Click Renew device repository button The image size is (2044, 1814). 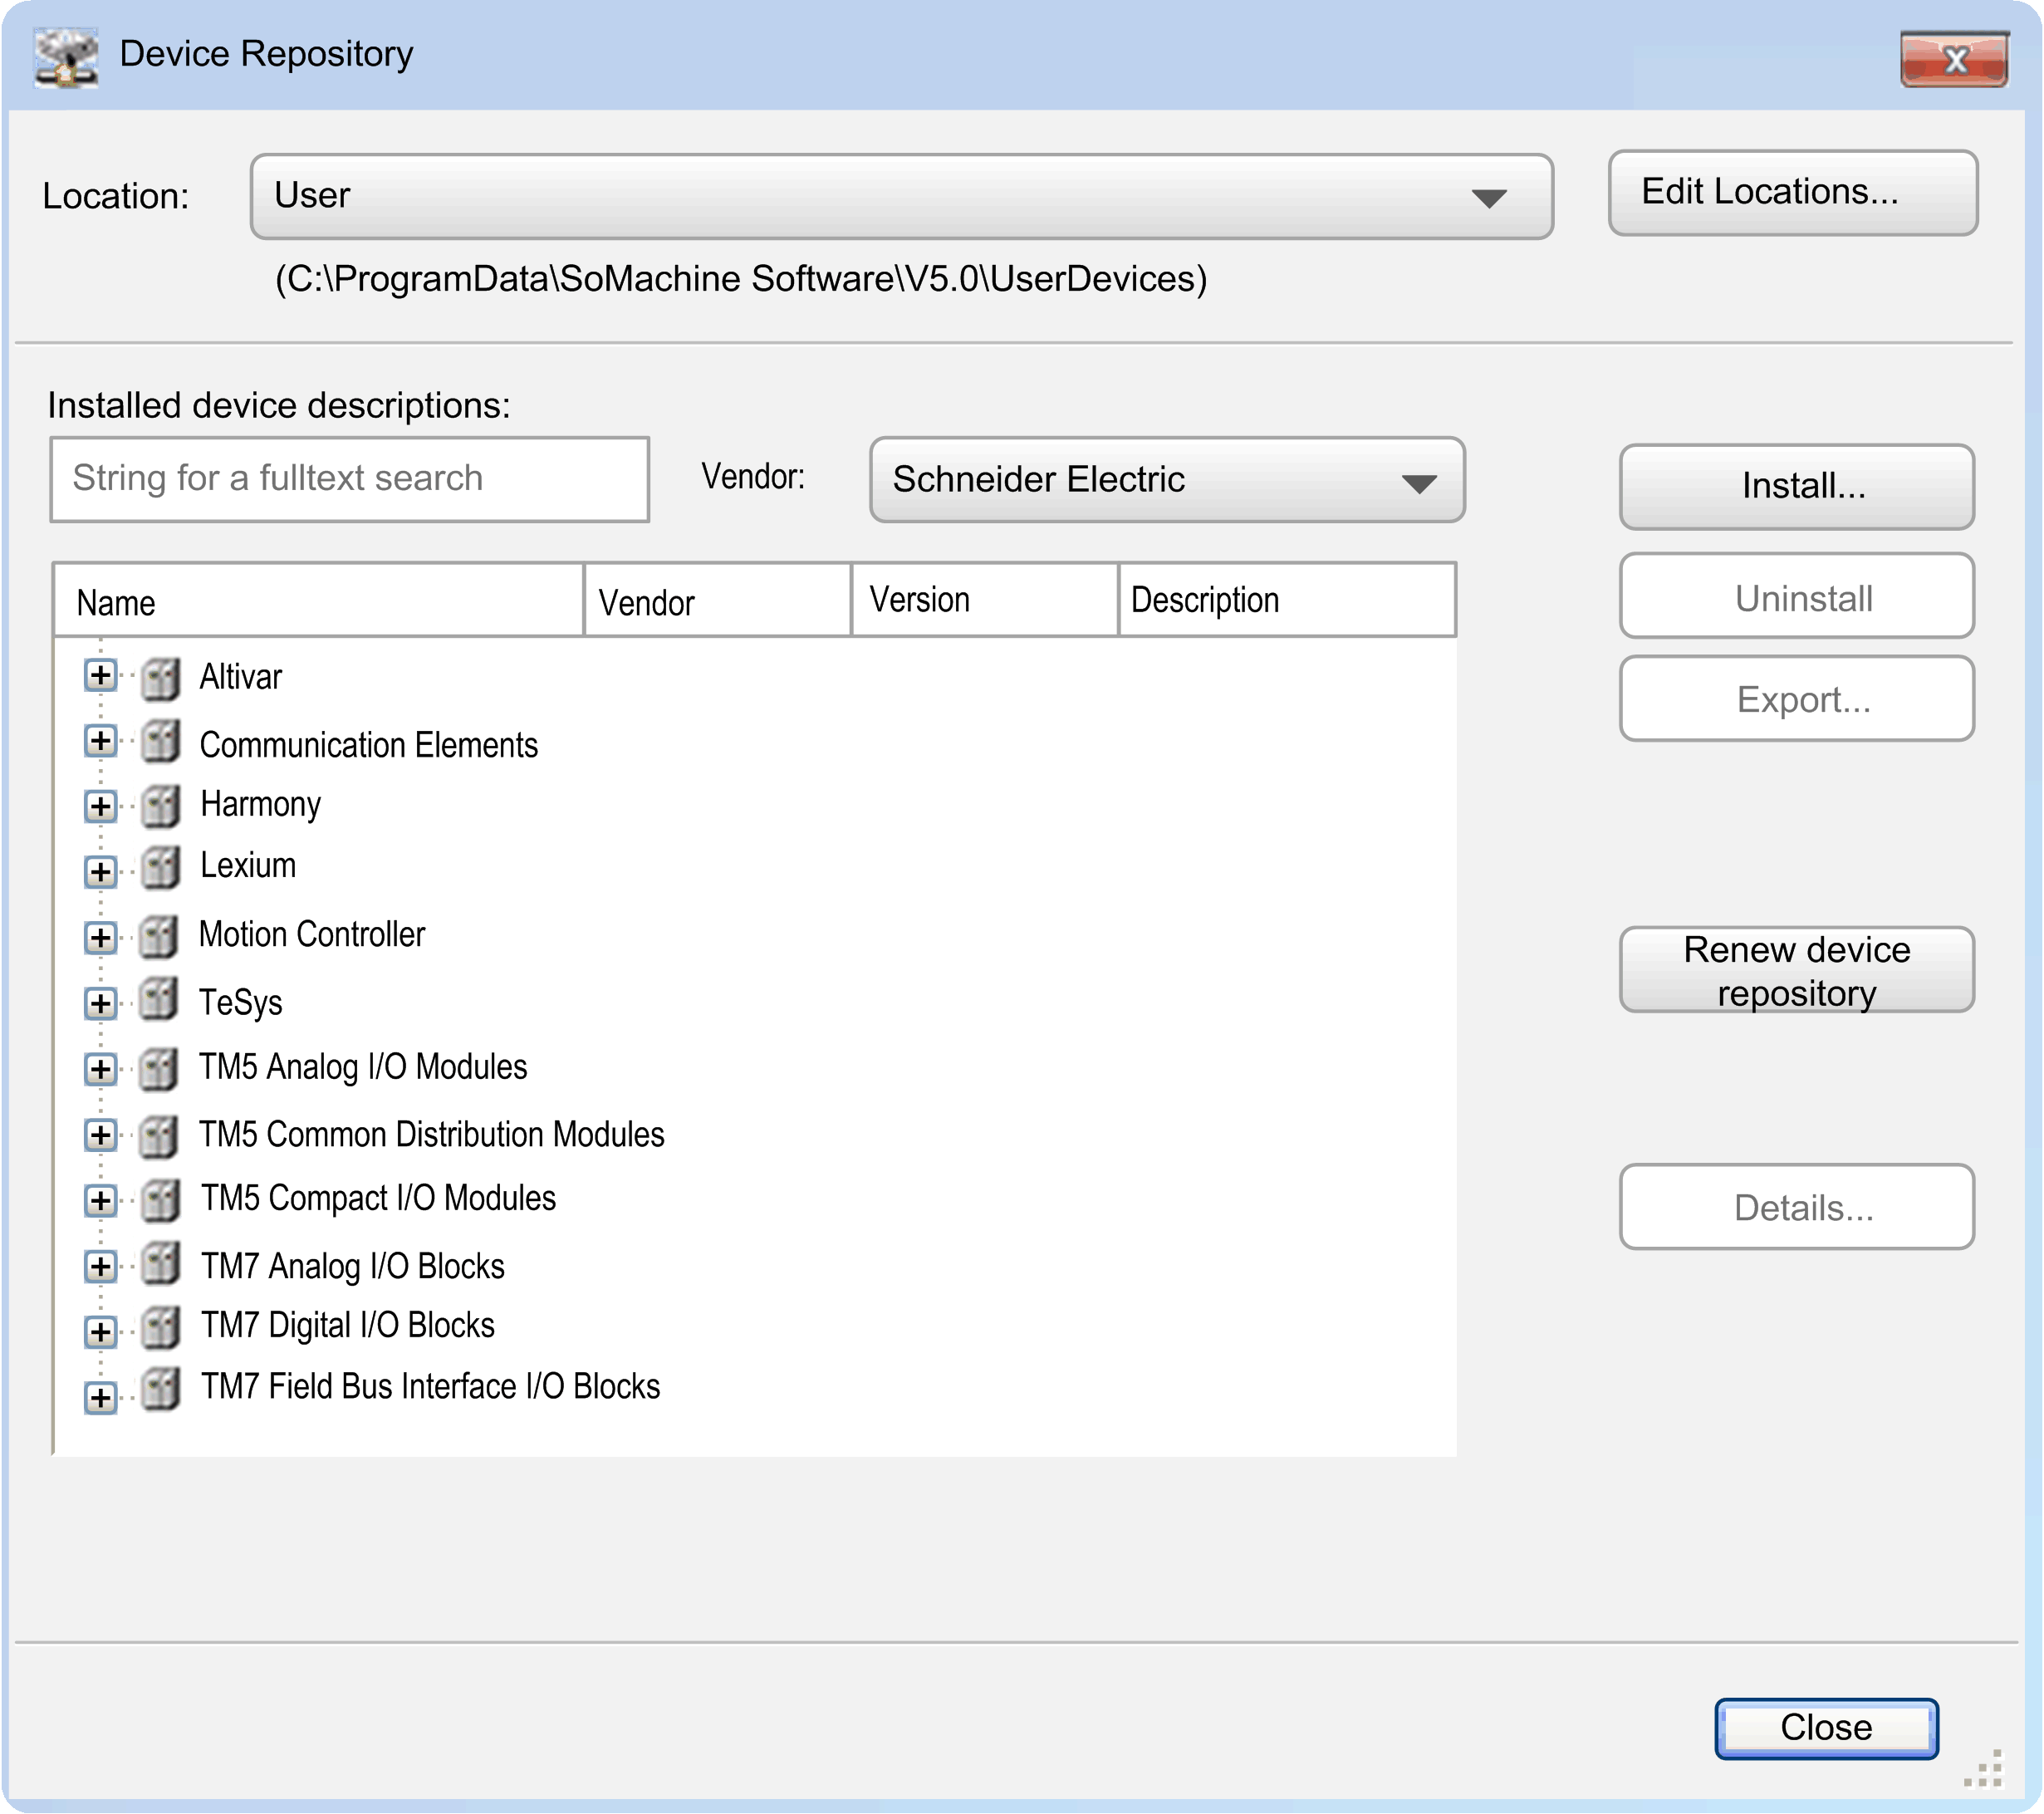tap(1796, 969)
